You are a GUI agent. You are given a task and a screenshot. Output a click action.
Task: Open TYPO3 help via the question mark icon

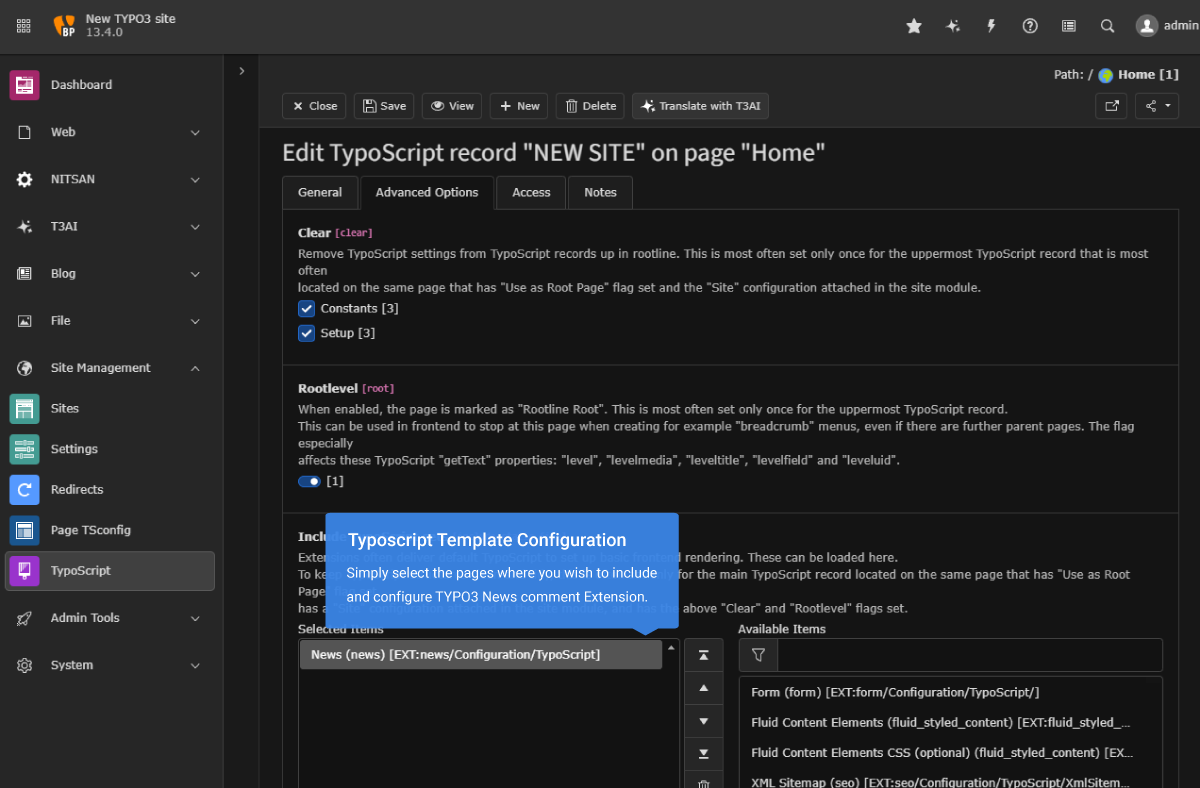[x=1030, y=26]
